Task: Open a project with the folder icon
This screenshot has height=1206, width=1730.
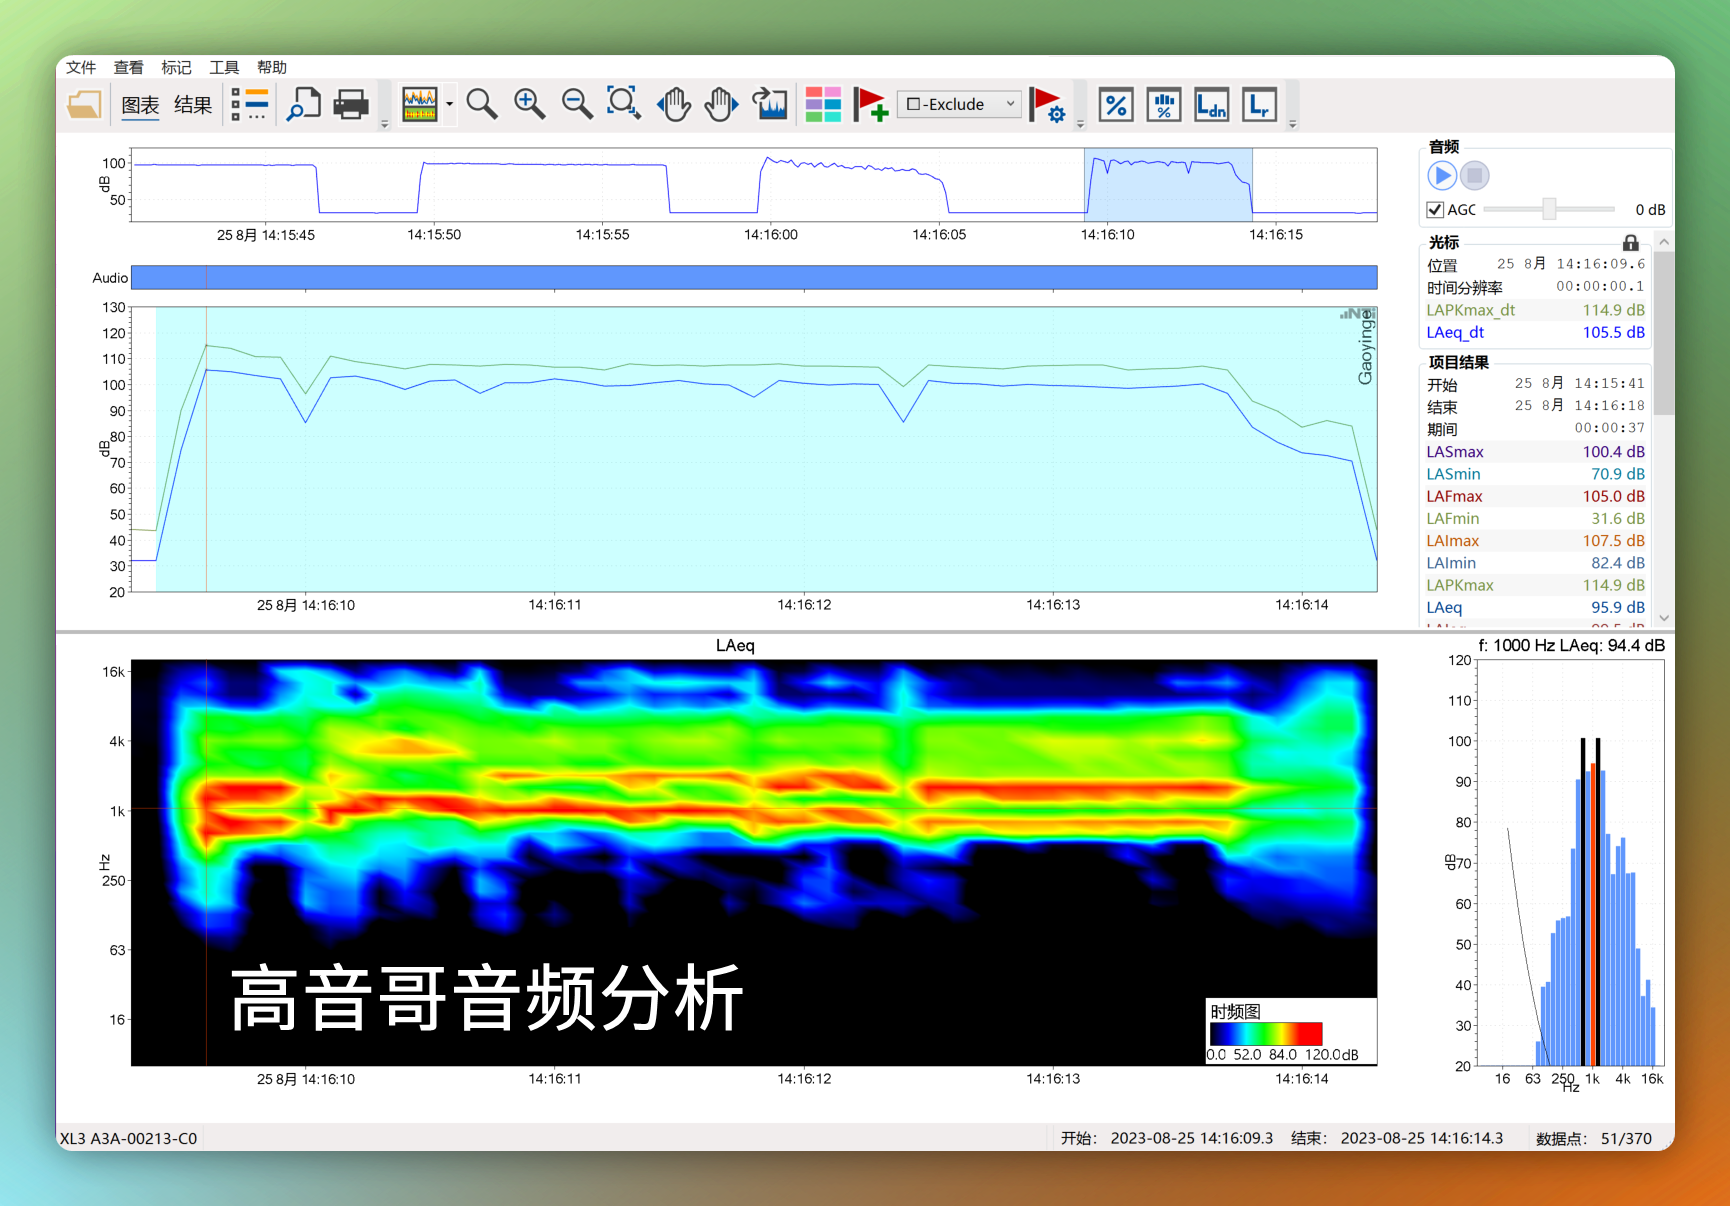Action: click(x=84, y=104)
